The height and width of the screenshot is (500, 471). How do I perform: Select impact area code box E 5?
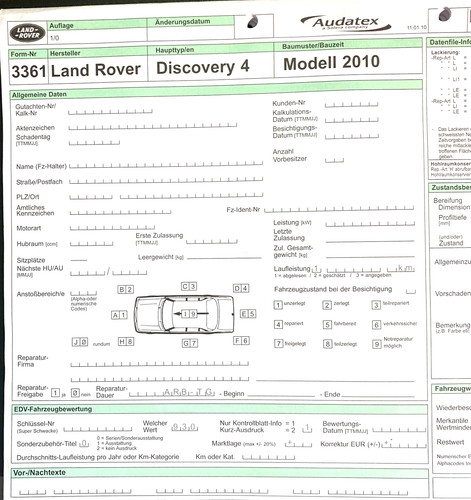click(x=248, y=314)
